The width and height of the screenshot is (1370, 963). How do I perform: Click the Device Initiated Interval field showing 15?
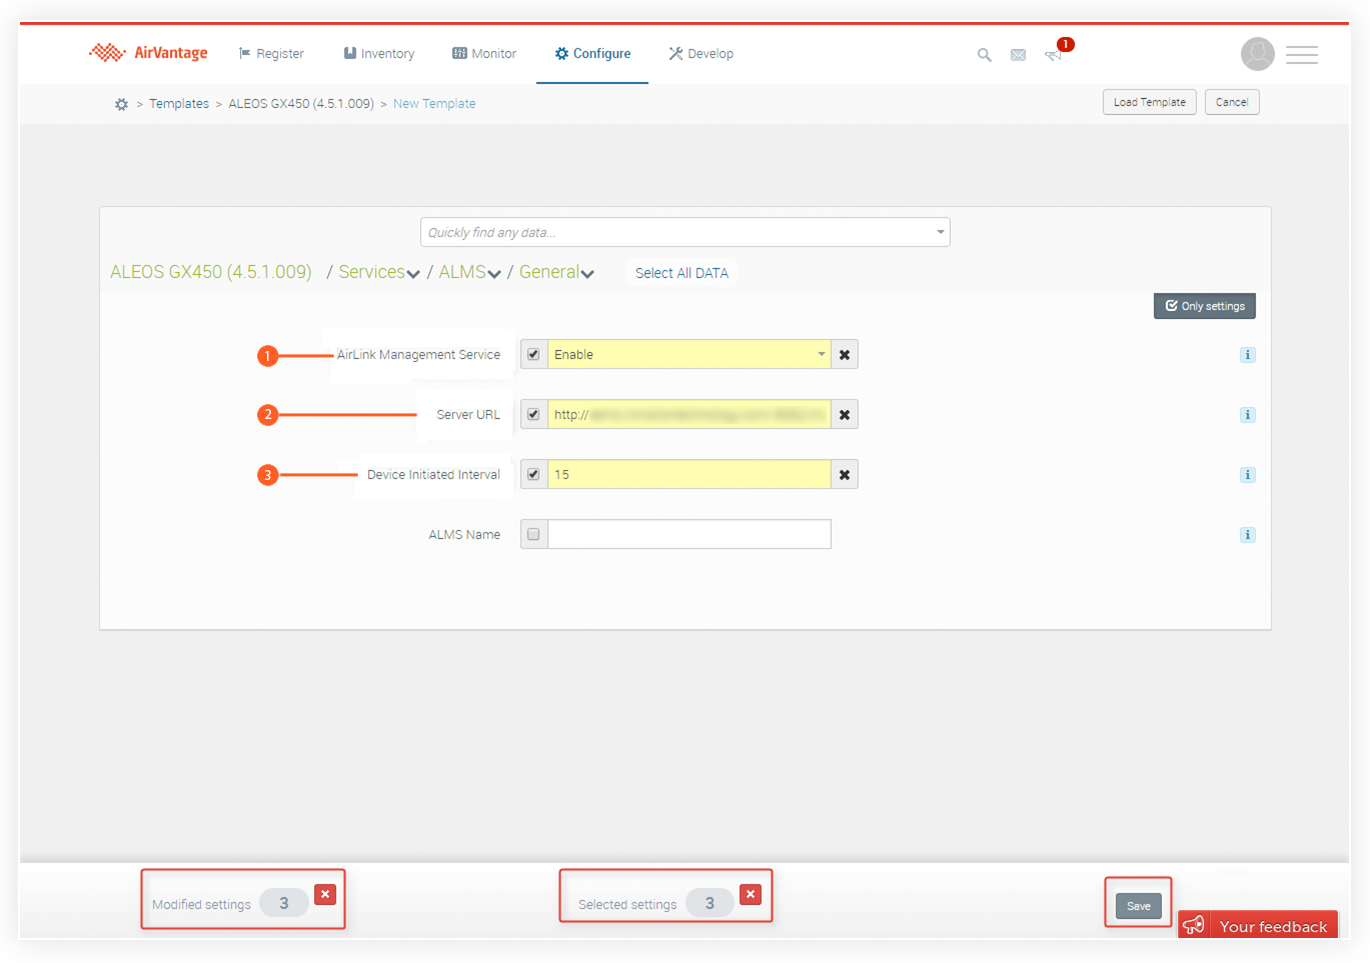tap(689, 475)
